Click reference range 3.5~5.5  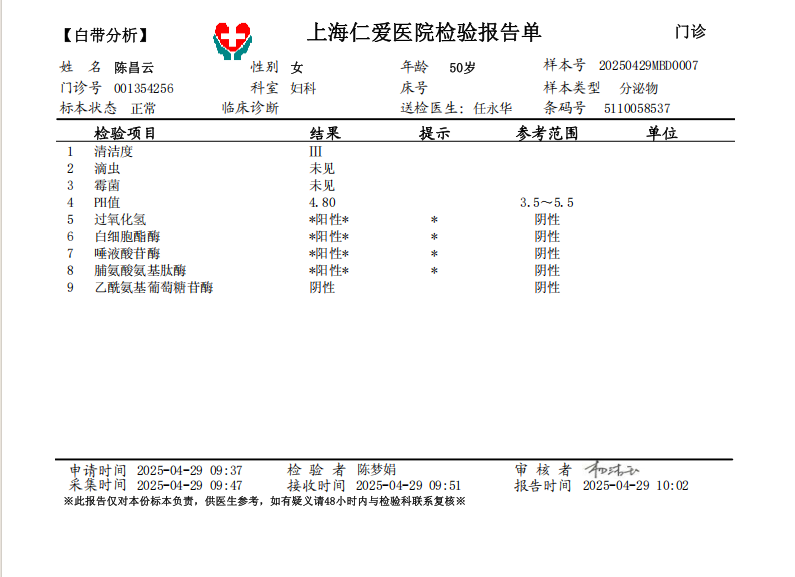tap(547, 202)
